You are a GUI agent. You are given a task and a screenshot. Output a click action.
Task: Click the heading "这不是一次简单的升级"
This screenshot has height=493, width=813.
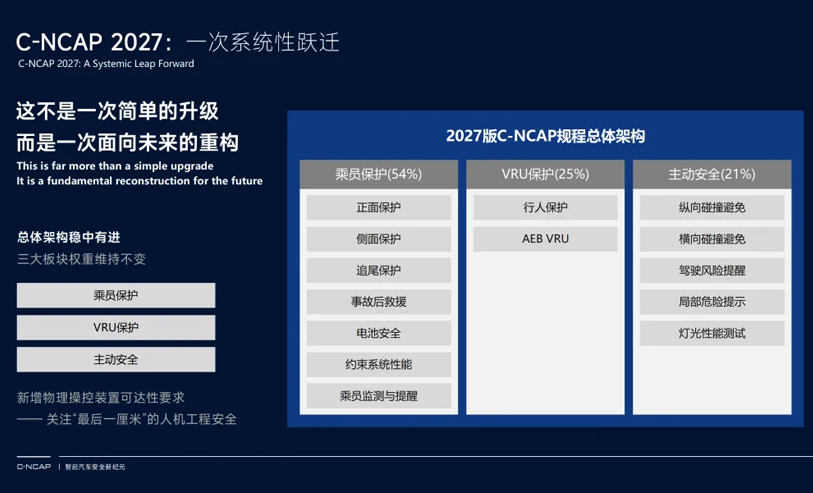(x=117, y=111)
